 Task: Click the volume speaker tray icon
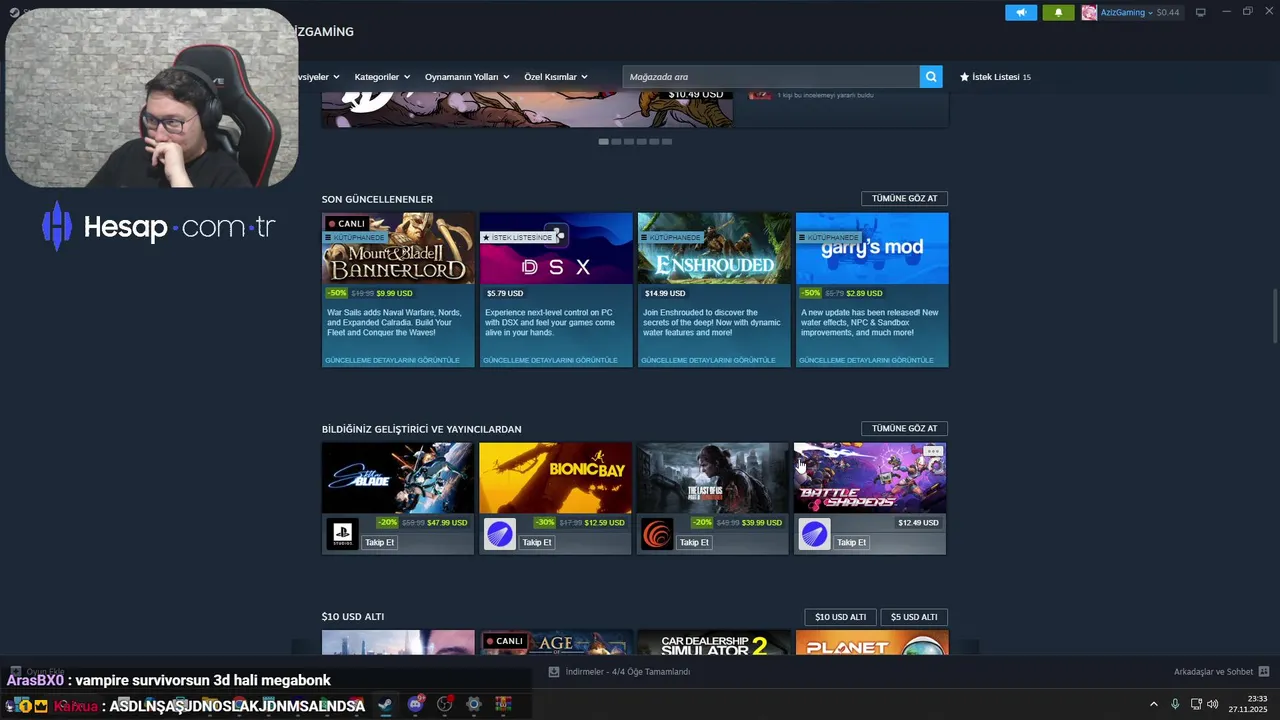(x=1213, y=704)
